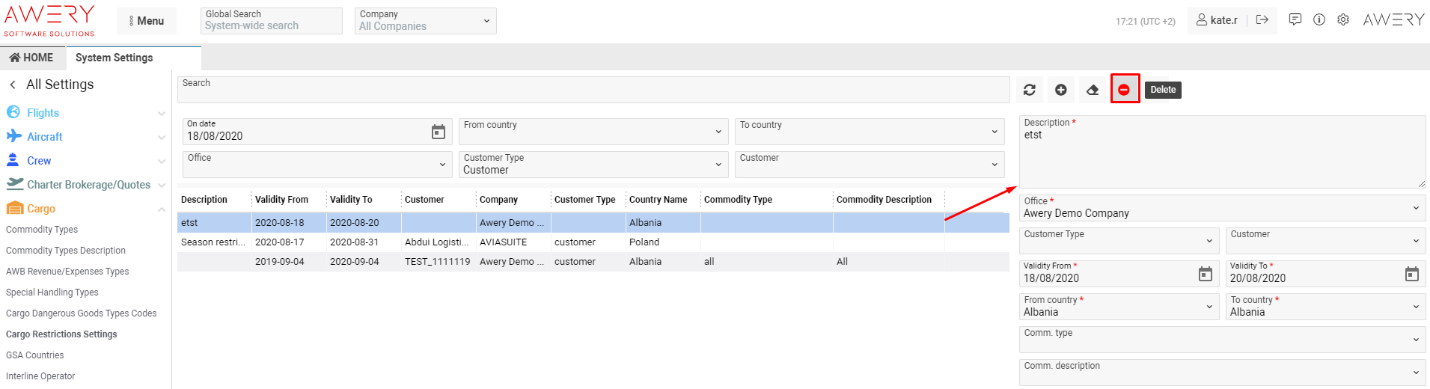
Task: Click the refresh list icon
Action: click(1029, 90)
